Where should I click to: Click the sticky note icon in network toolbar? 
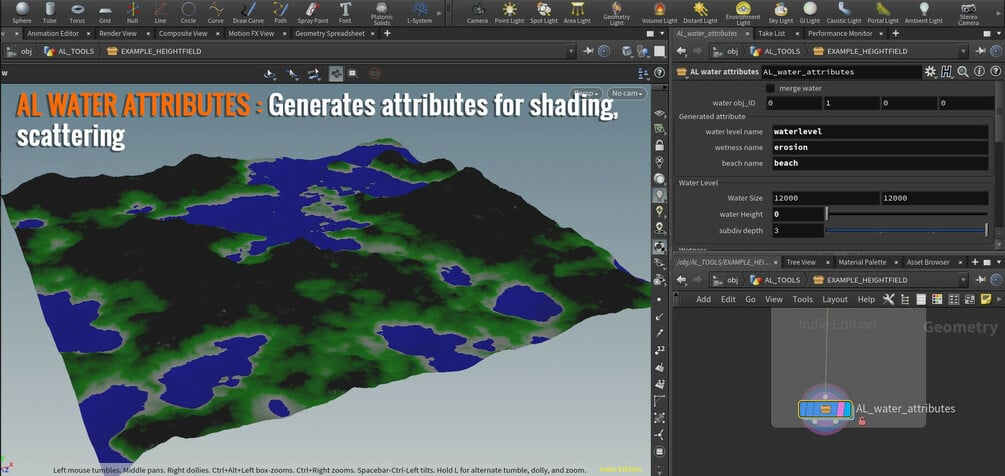coord(985,299)
